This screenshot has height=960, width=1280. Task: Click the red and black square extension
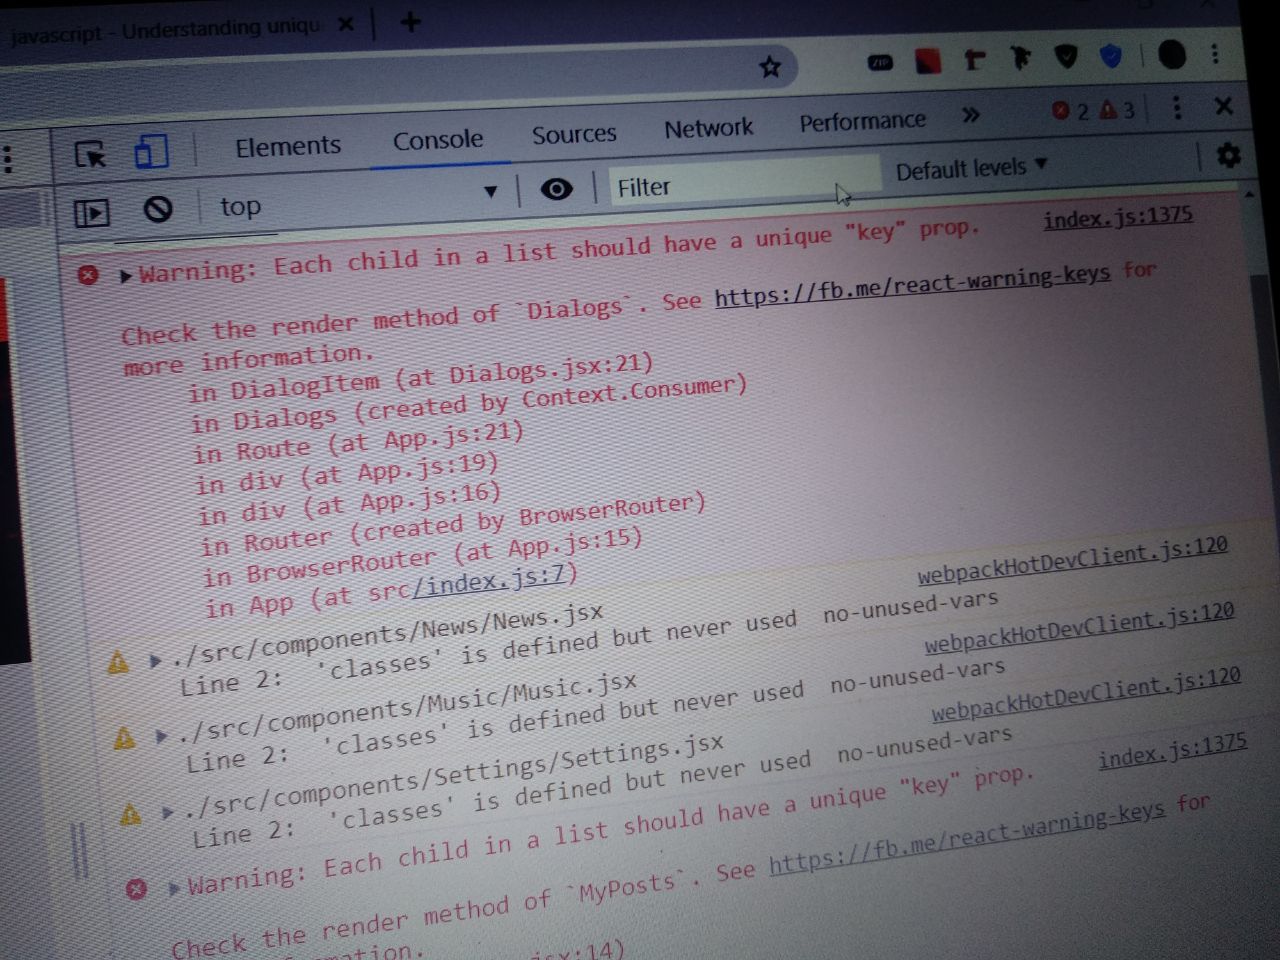[928, 60]
